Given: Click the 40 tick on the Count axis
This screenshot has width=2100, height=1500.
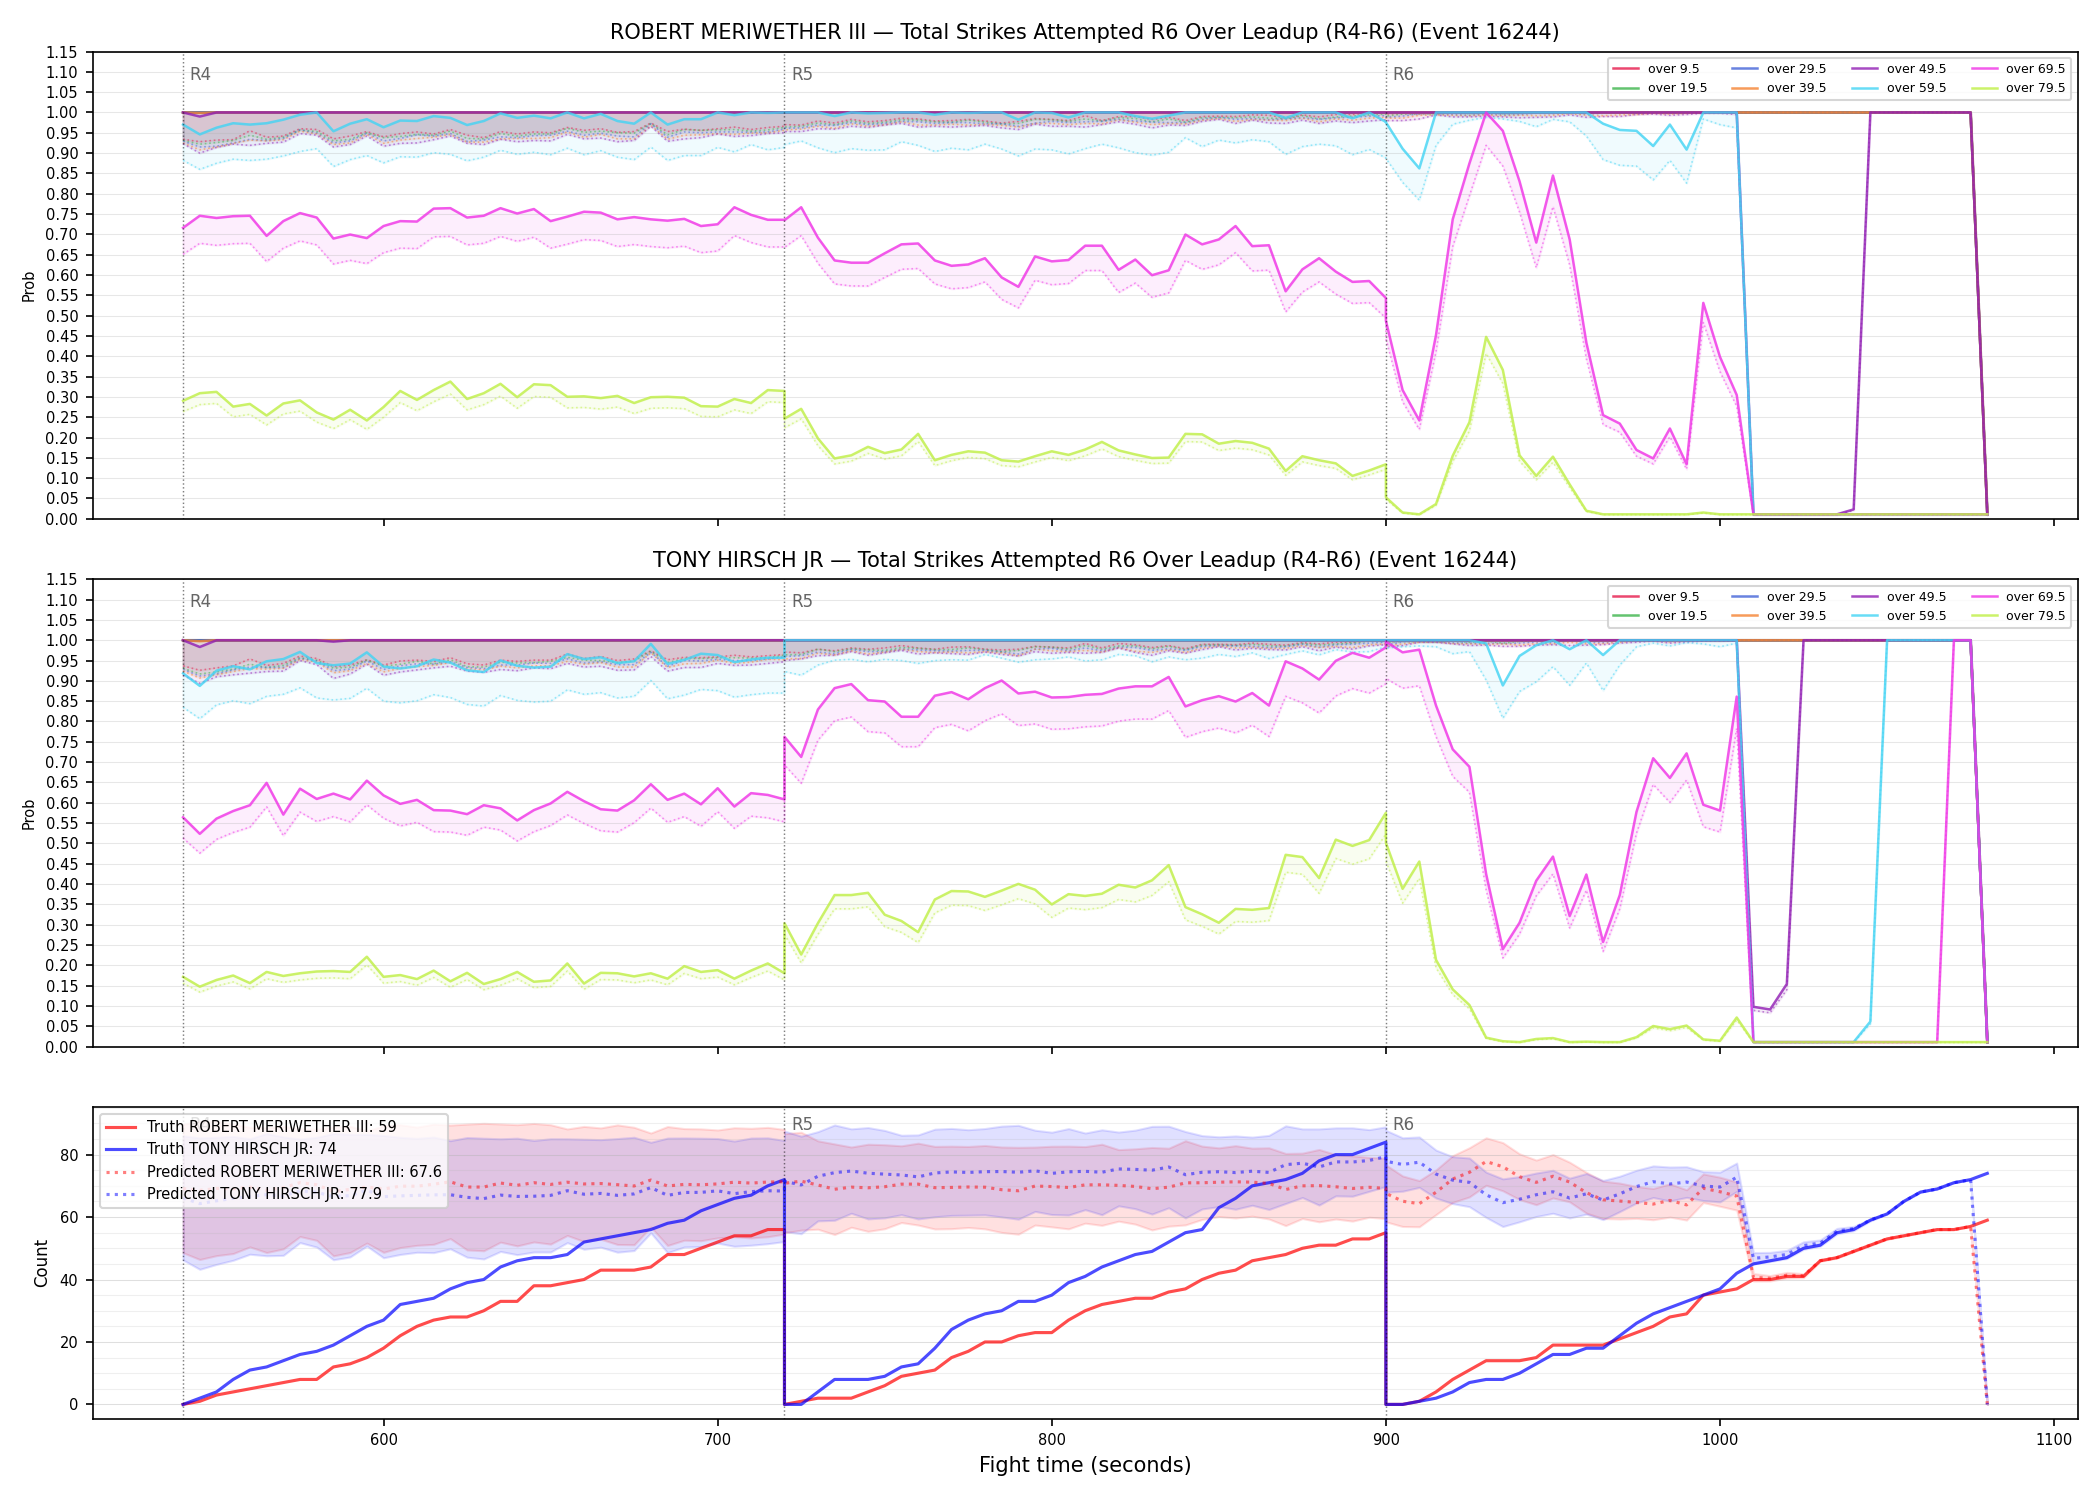Looking at the screenshot, I should point(70,1280).
